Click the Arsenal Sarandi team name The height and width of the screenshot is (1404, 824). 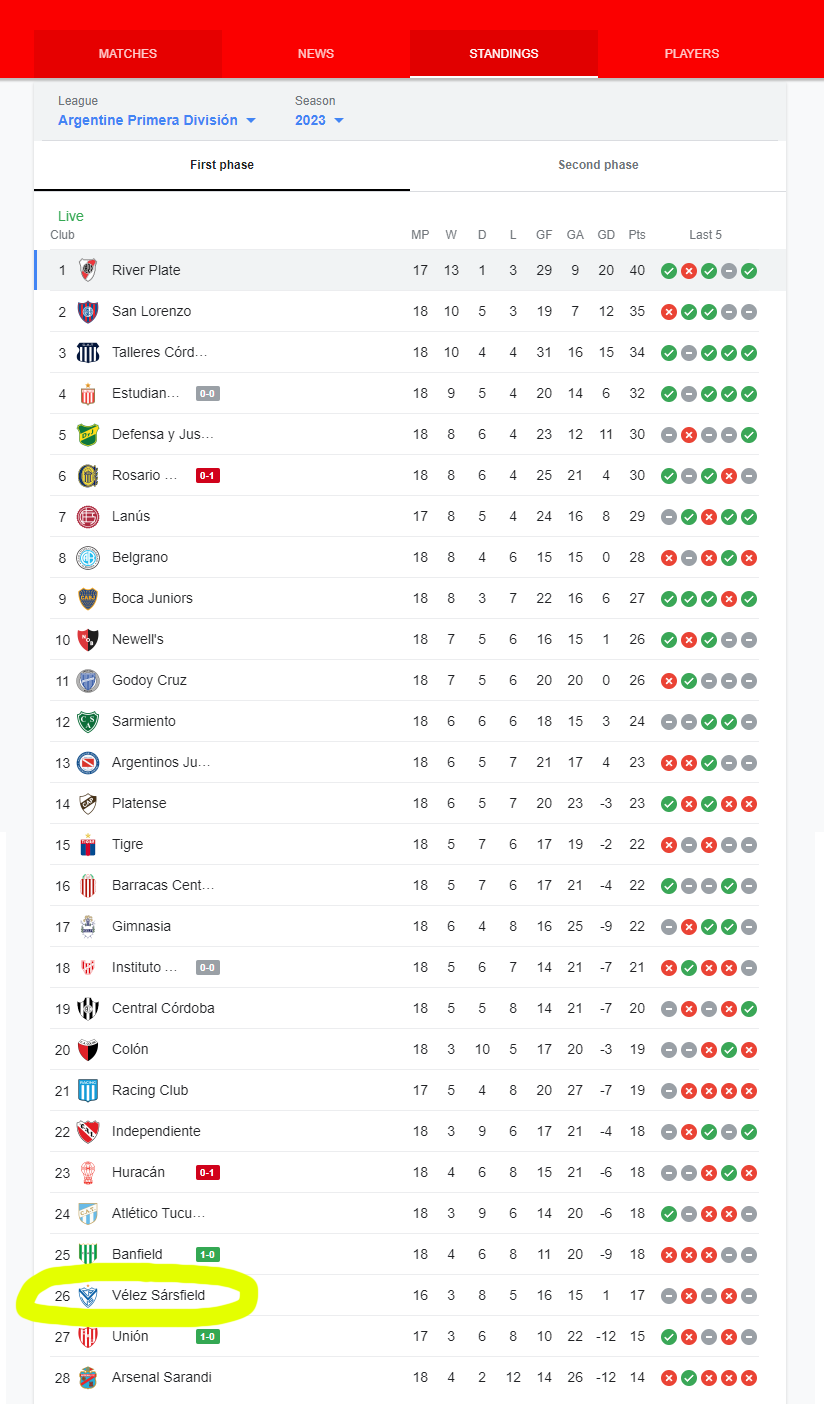point(162,1377)
